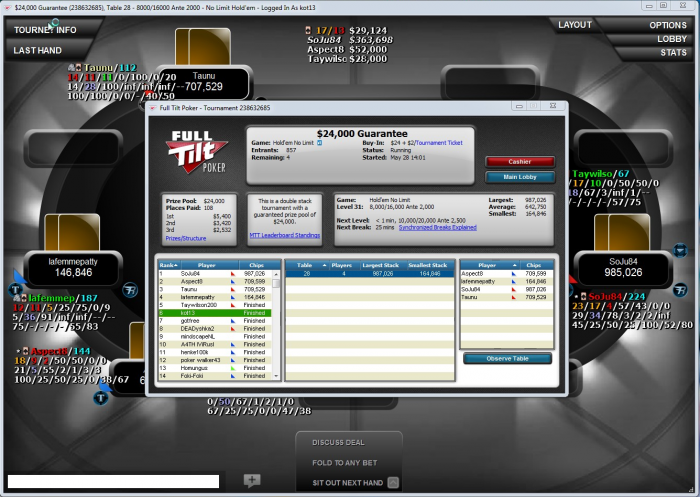700x497 pixels.
Task: Select mindscapeNL row in rank list
Action: pyautogui.click(x=215, y=336)
